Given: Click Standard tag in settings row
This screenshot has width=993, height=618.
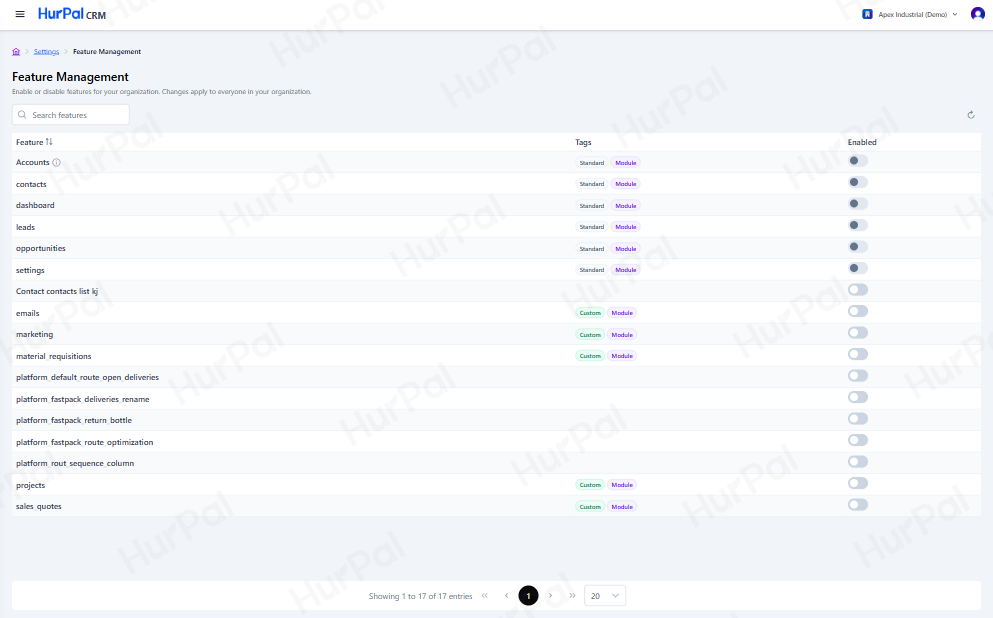Looking at the screenshot, I should (591, 270).
